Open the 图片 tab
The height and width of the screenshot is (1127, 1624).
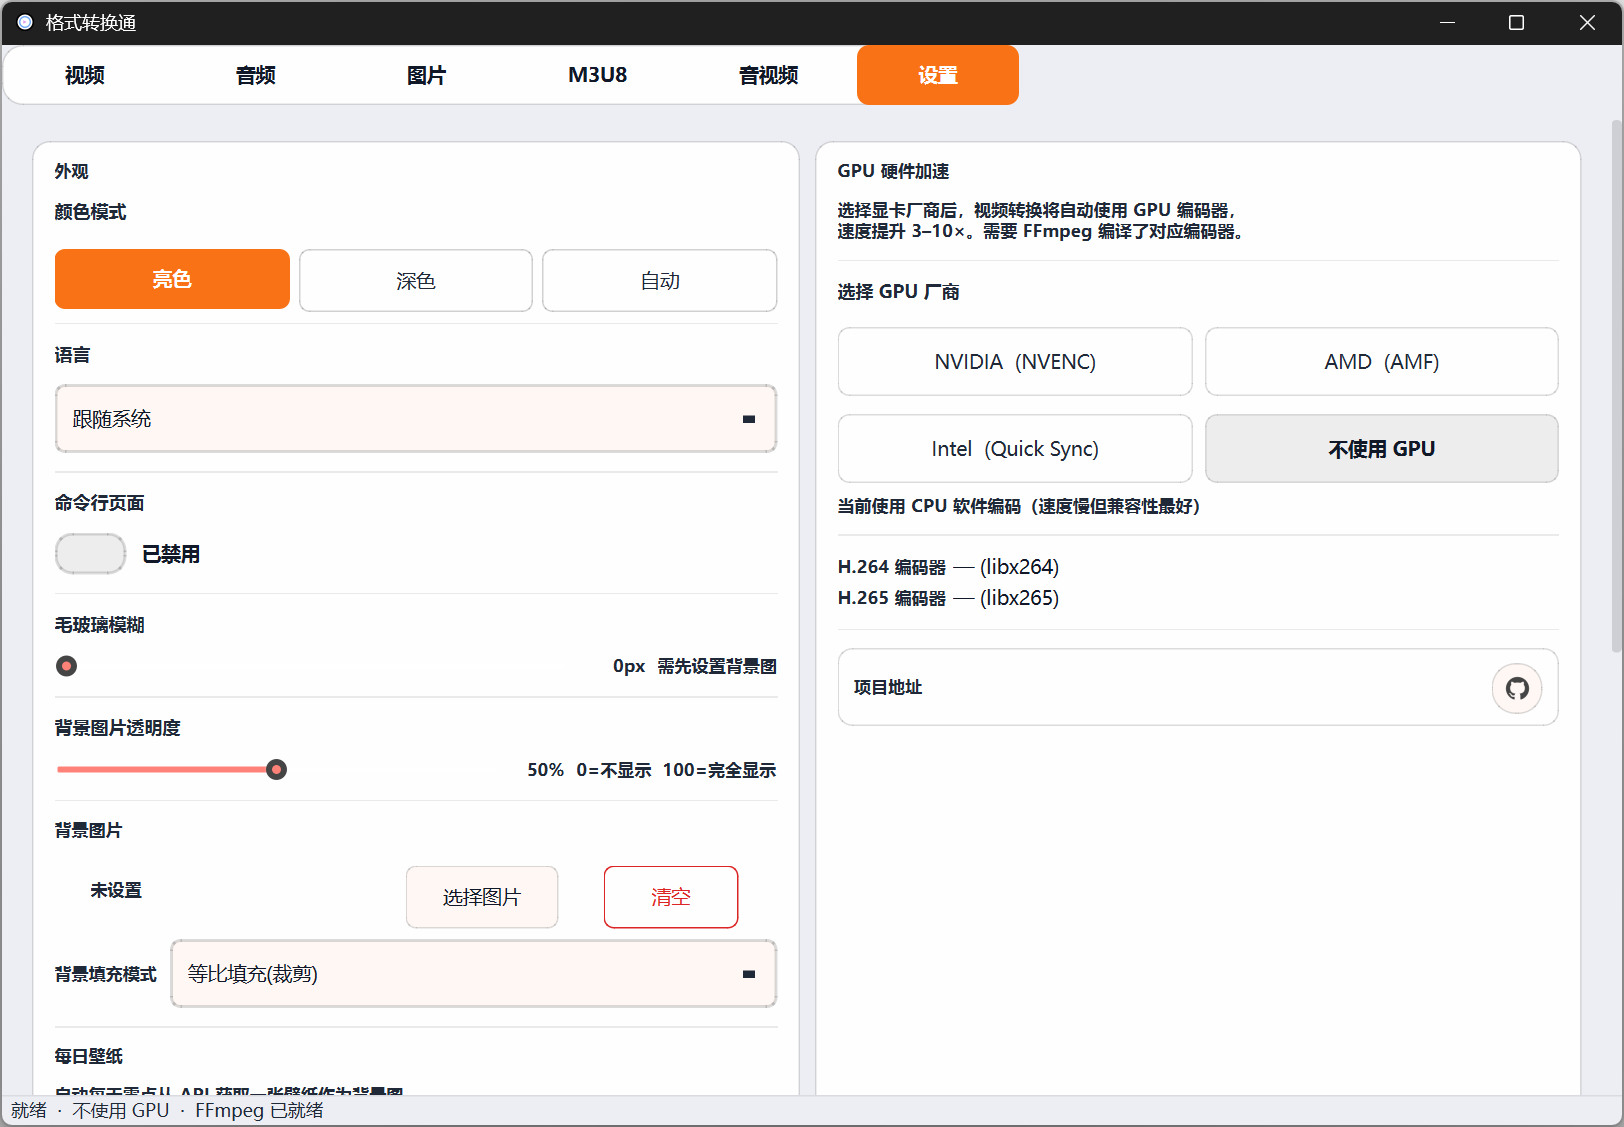[x=427, y=75]
